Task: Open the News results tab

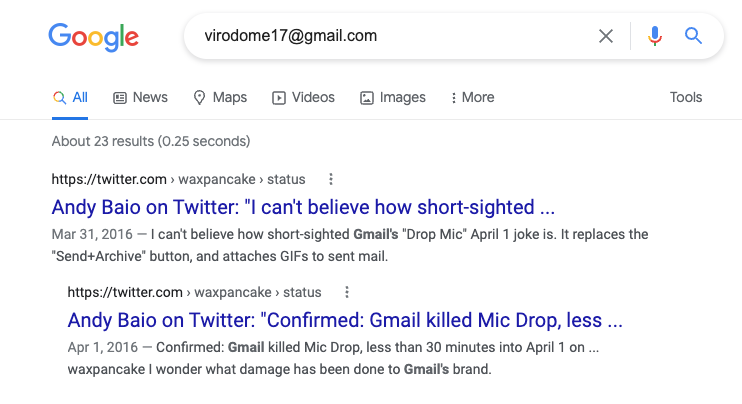Action: 140,97
